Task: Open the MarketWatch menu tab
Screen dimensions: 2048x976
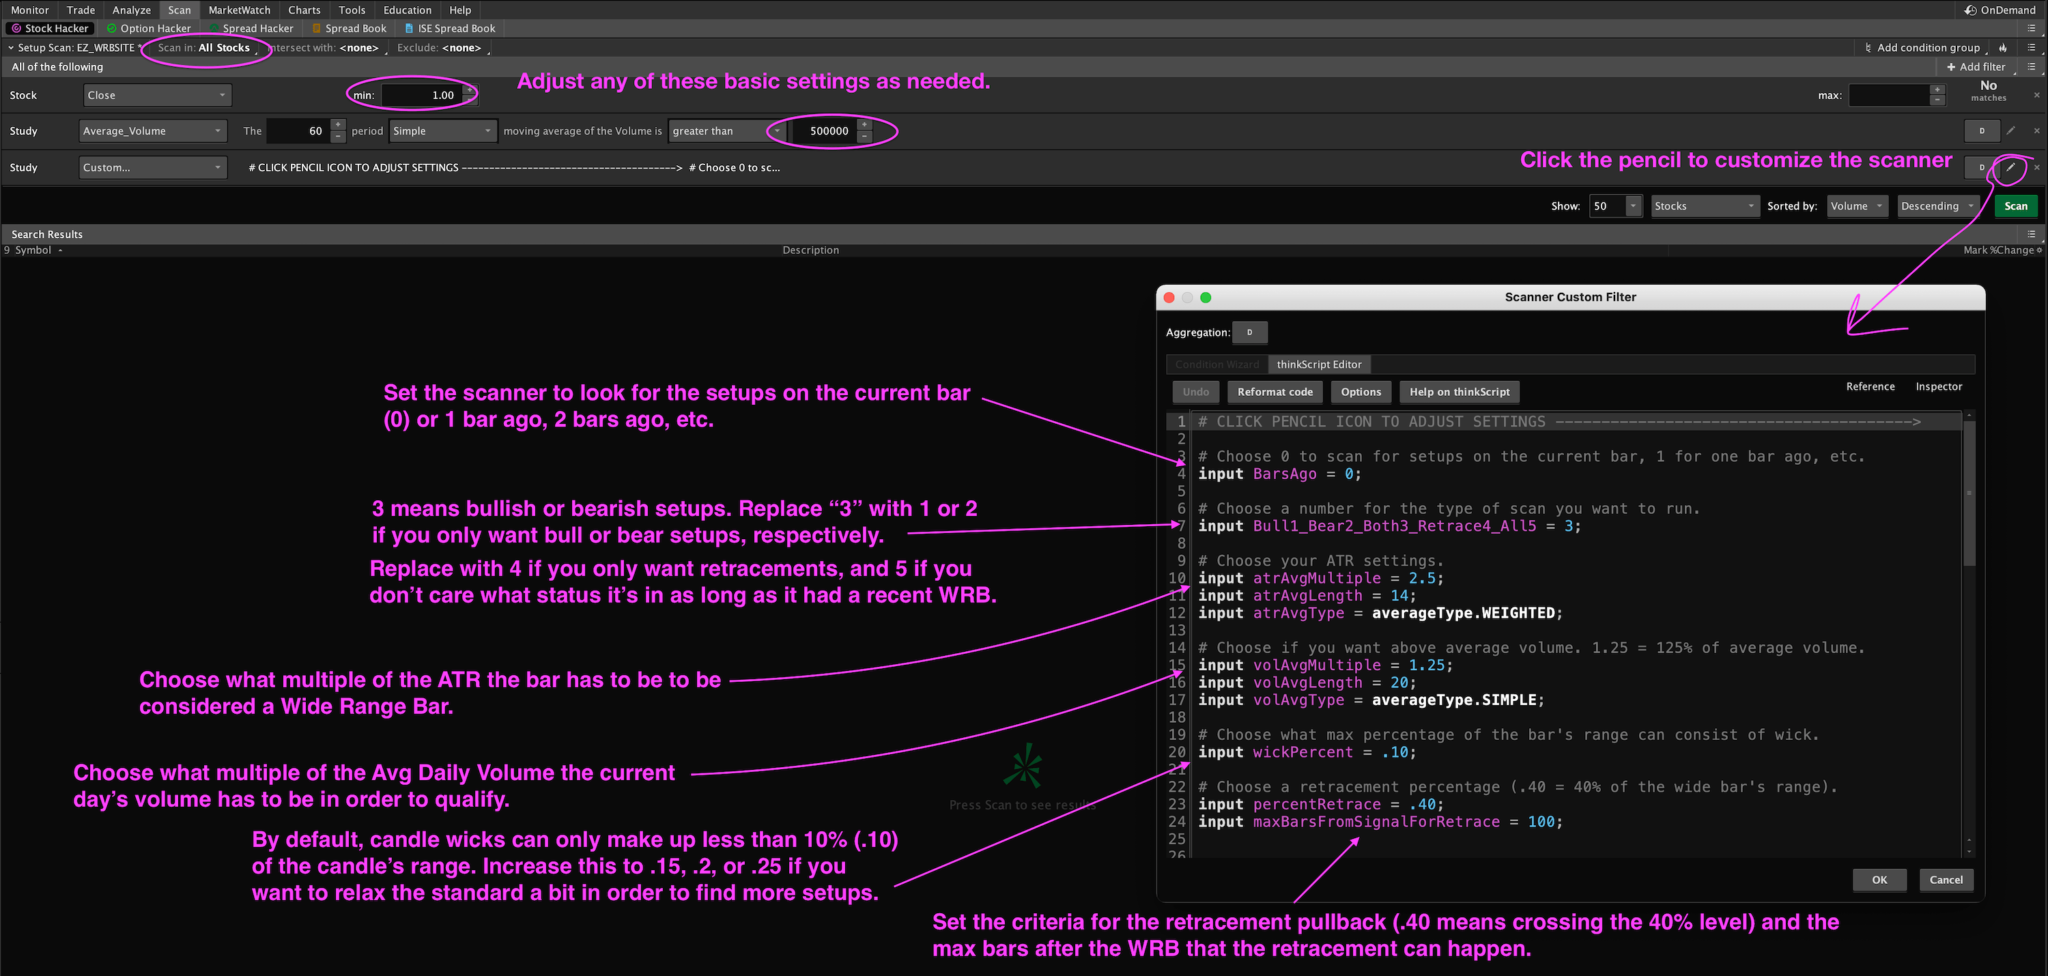Action: [x=239, y=10]
